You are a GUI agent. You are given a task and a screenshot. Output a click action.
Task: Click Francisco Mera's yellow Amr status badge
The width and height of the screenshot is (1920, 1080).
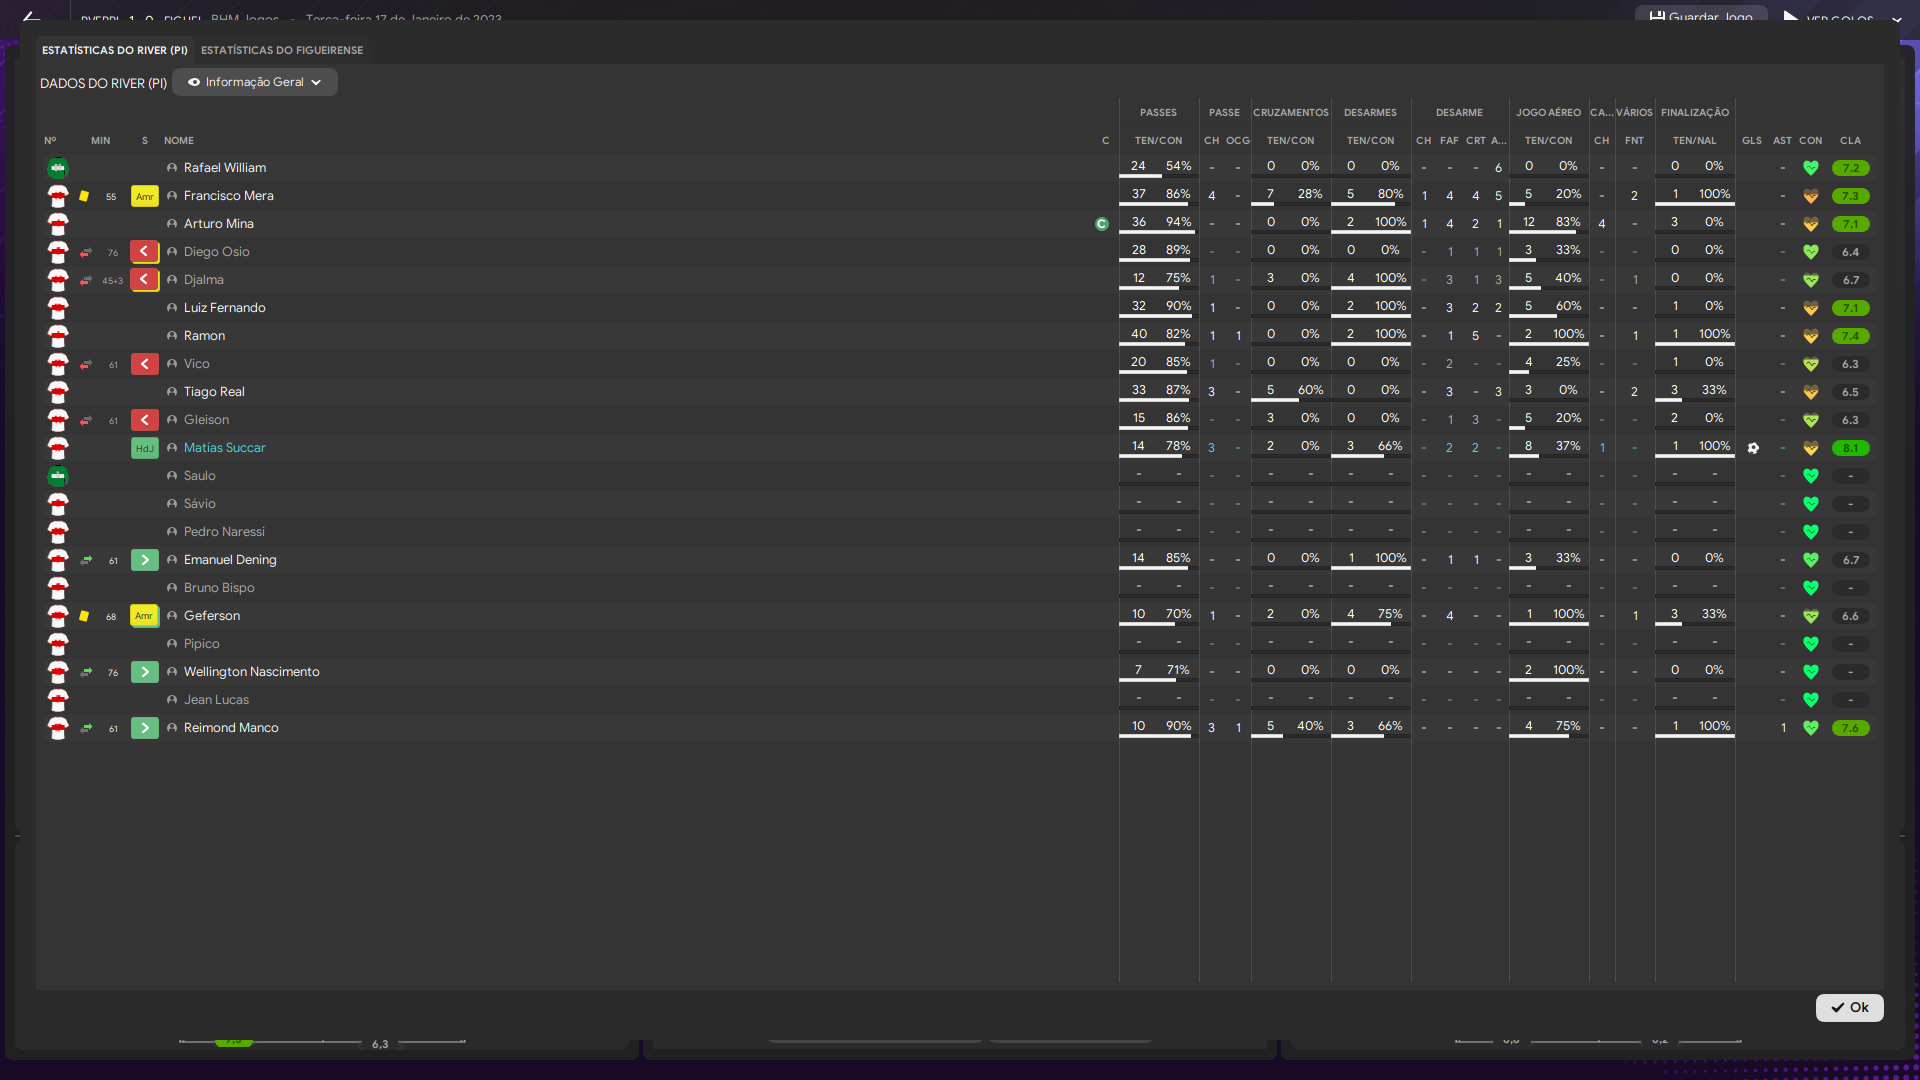click(145, 196)
